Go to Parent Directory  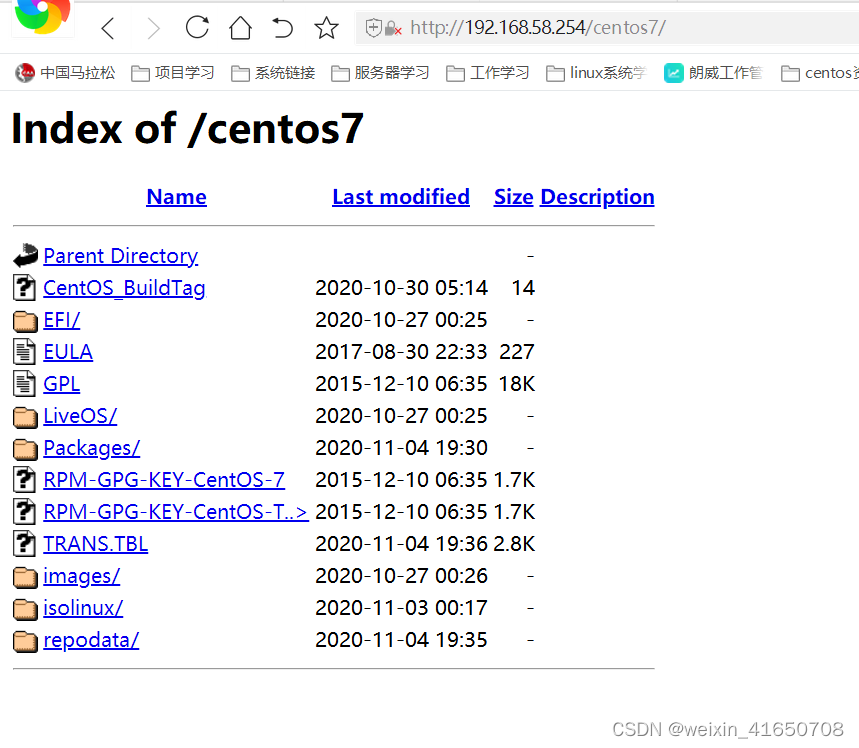[120, 256]
